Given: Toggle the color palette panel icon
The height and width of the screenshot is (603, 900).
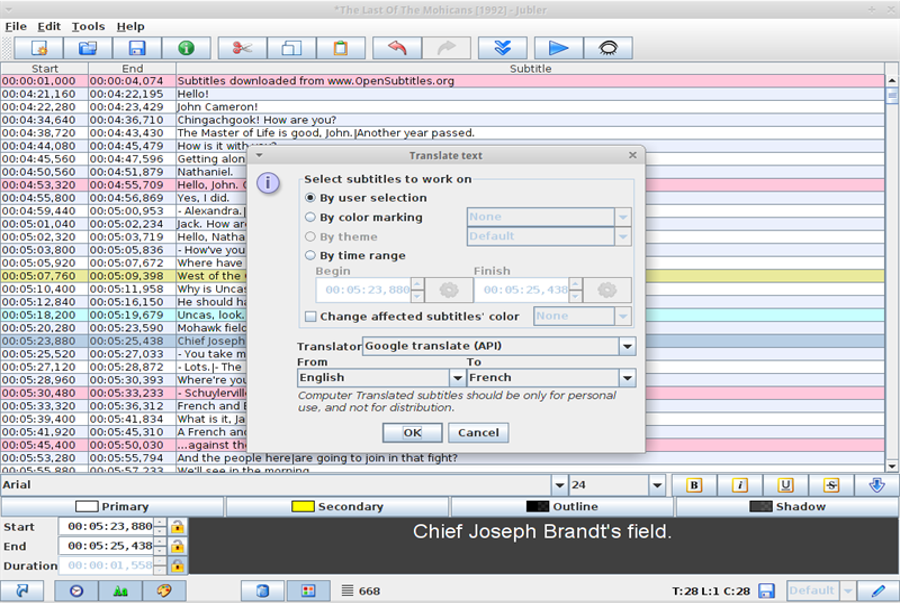Looking at the screenshot, I should click(164, 590).
